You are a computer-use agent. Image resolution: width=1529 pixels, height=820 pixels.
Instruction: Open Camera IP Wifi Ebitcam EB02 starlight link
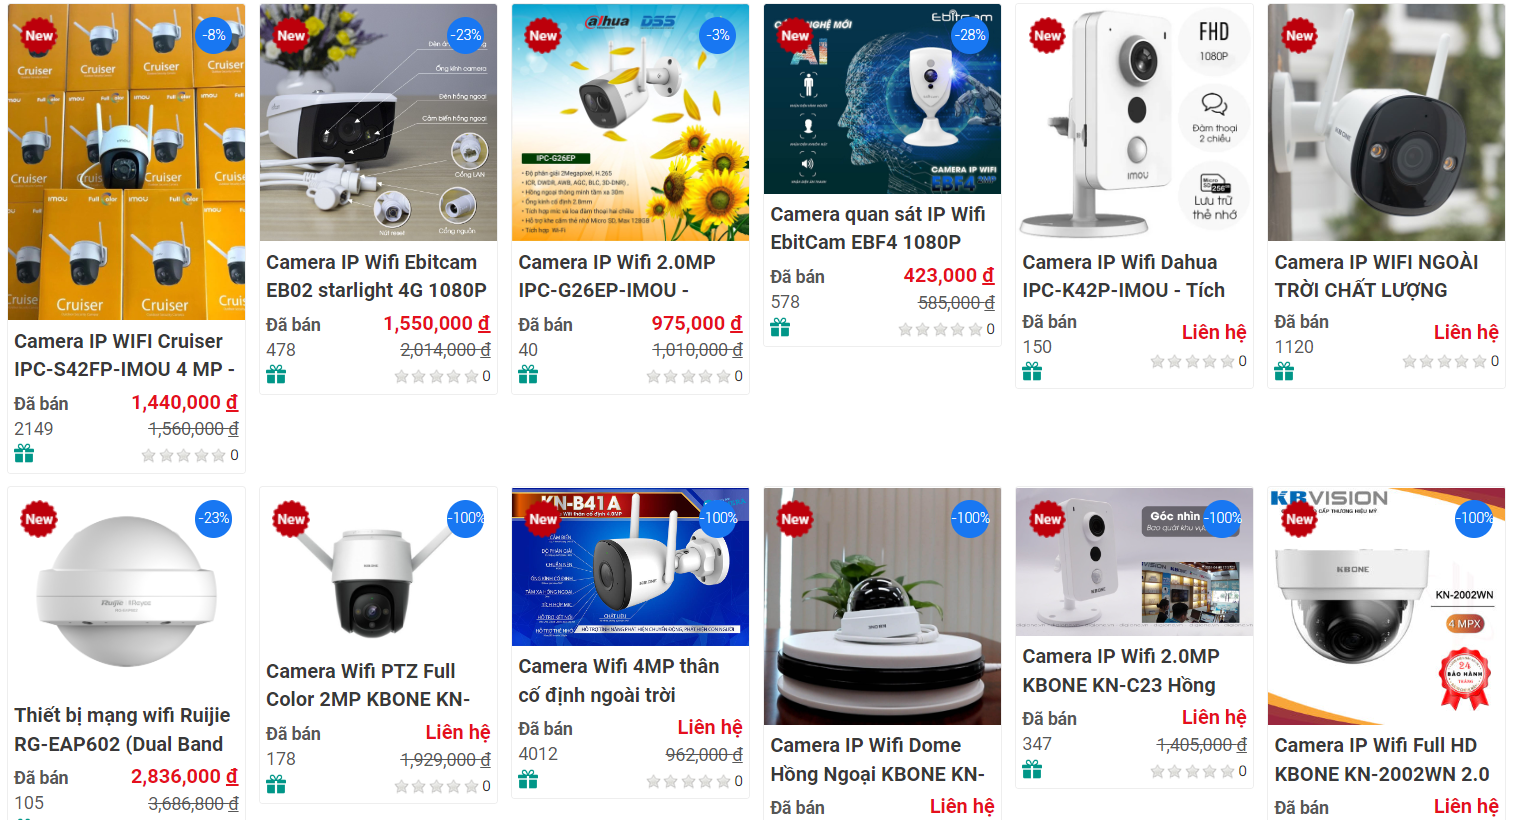click(376, 276)
